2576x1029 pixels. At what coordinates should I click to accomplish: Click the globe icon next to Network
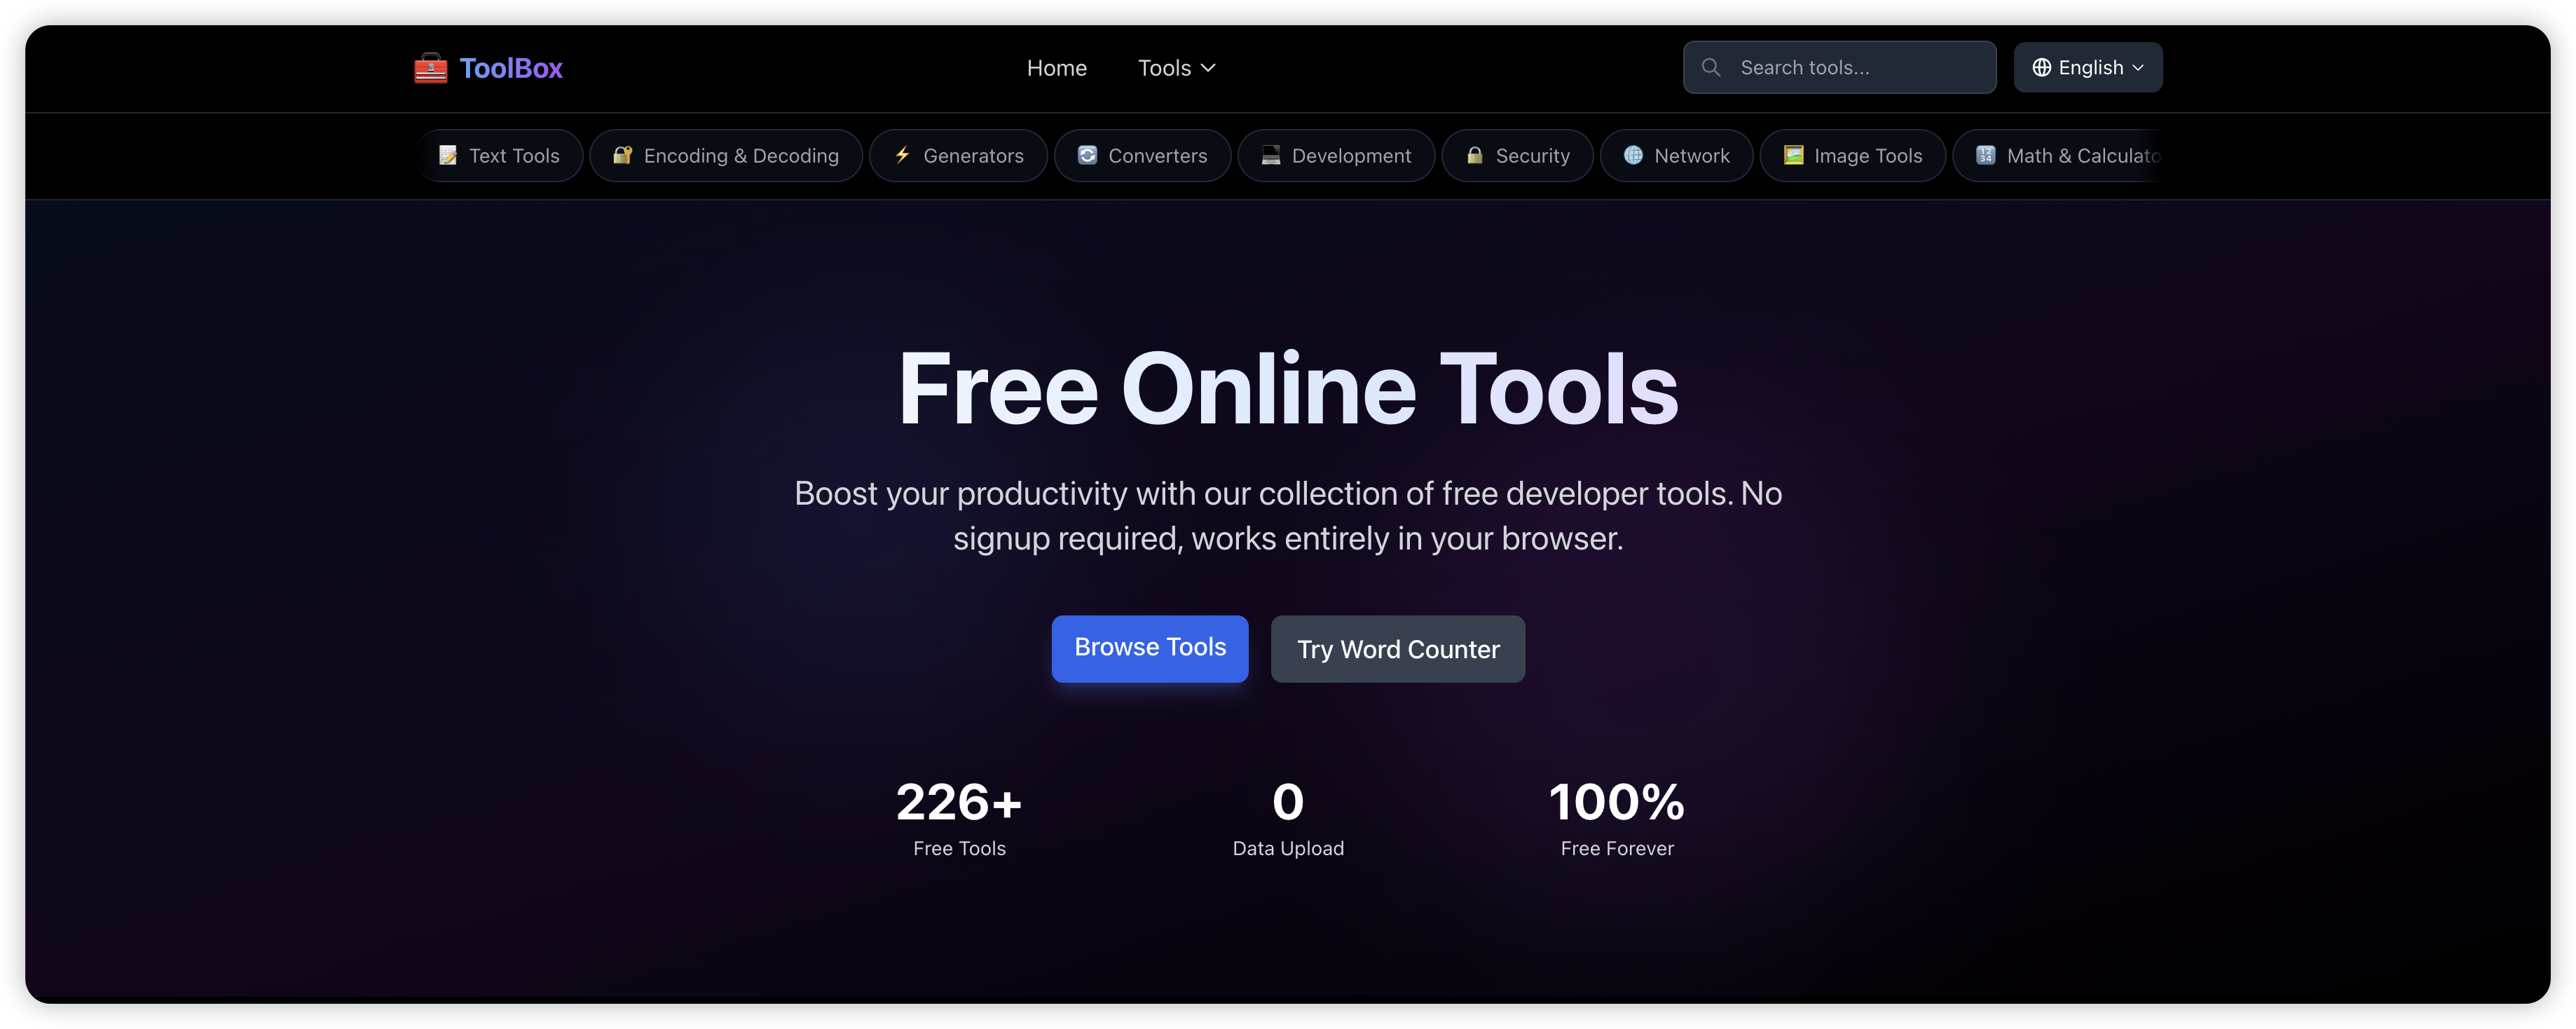[1633, 155]
